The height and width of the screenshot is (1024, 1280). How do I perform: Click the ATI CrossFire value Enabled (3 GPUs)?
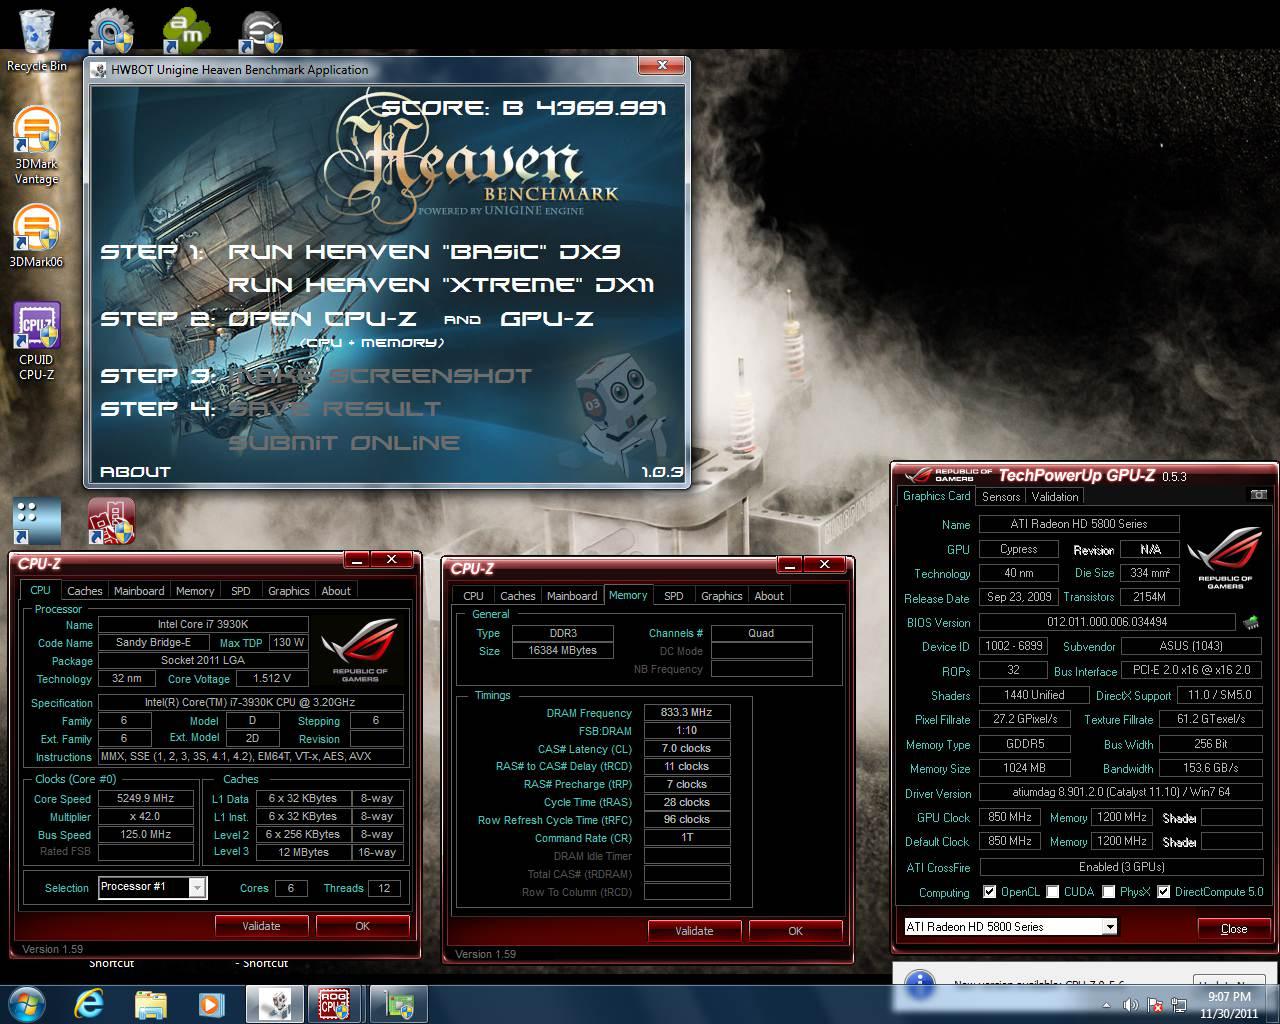[1121, 867]
